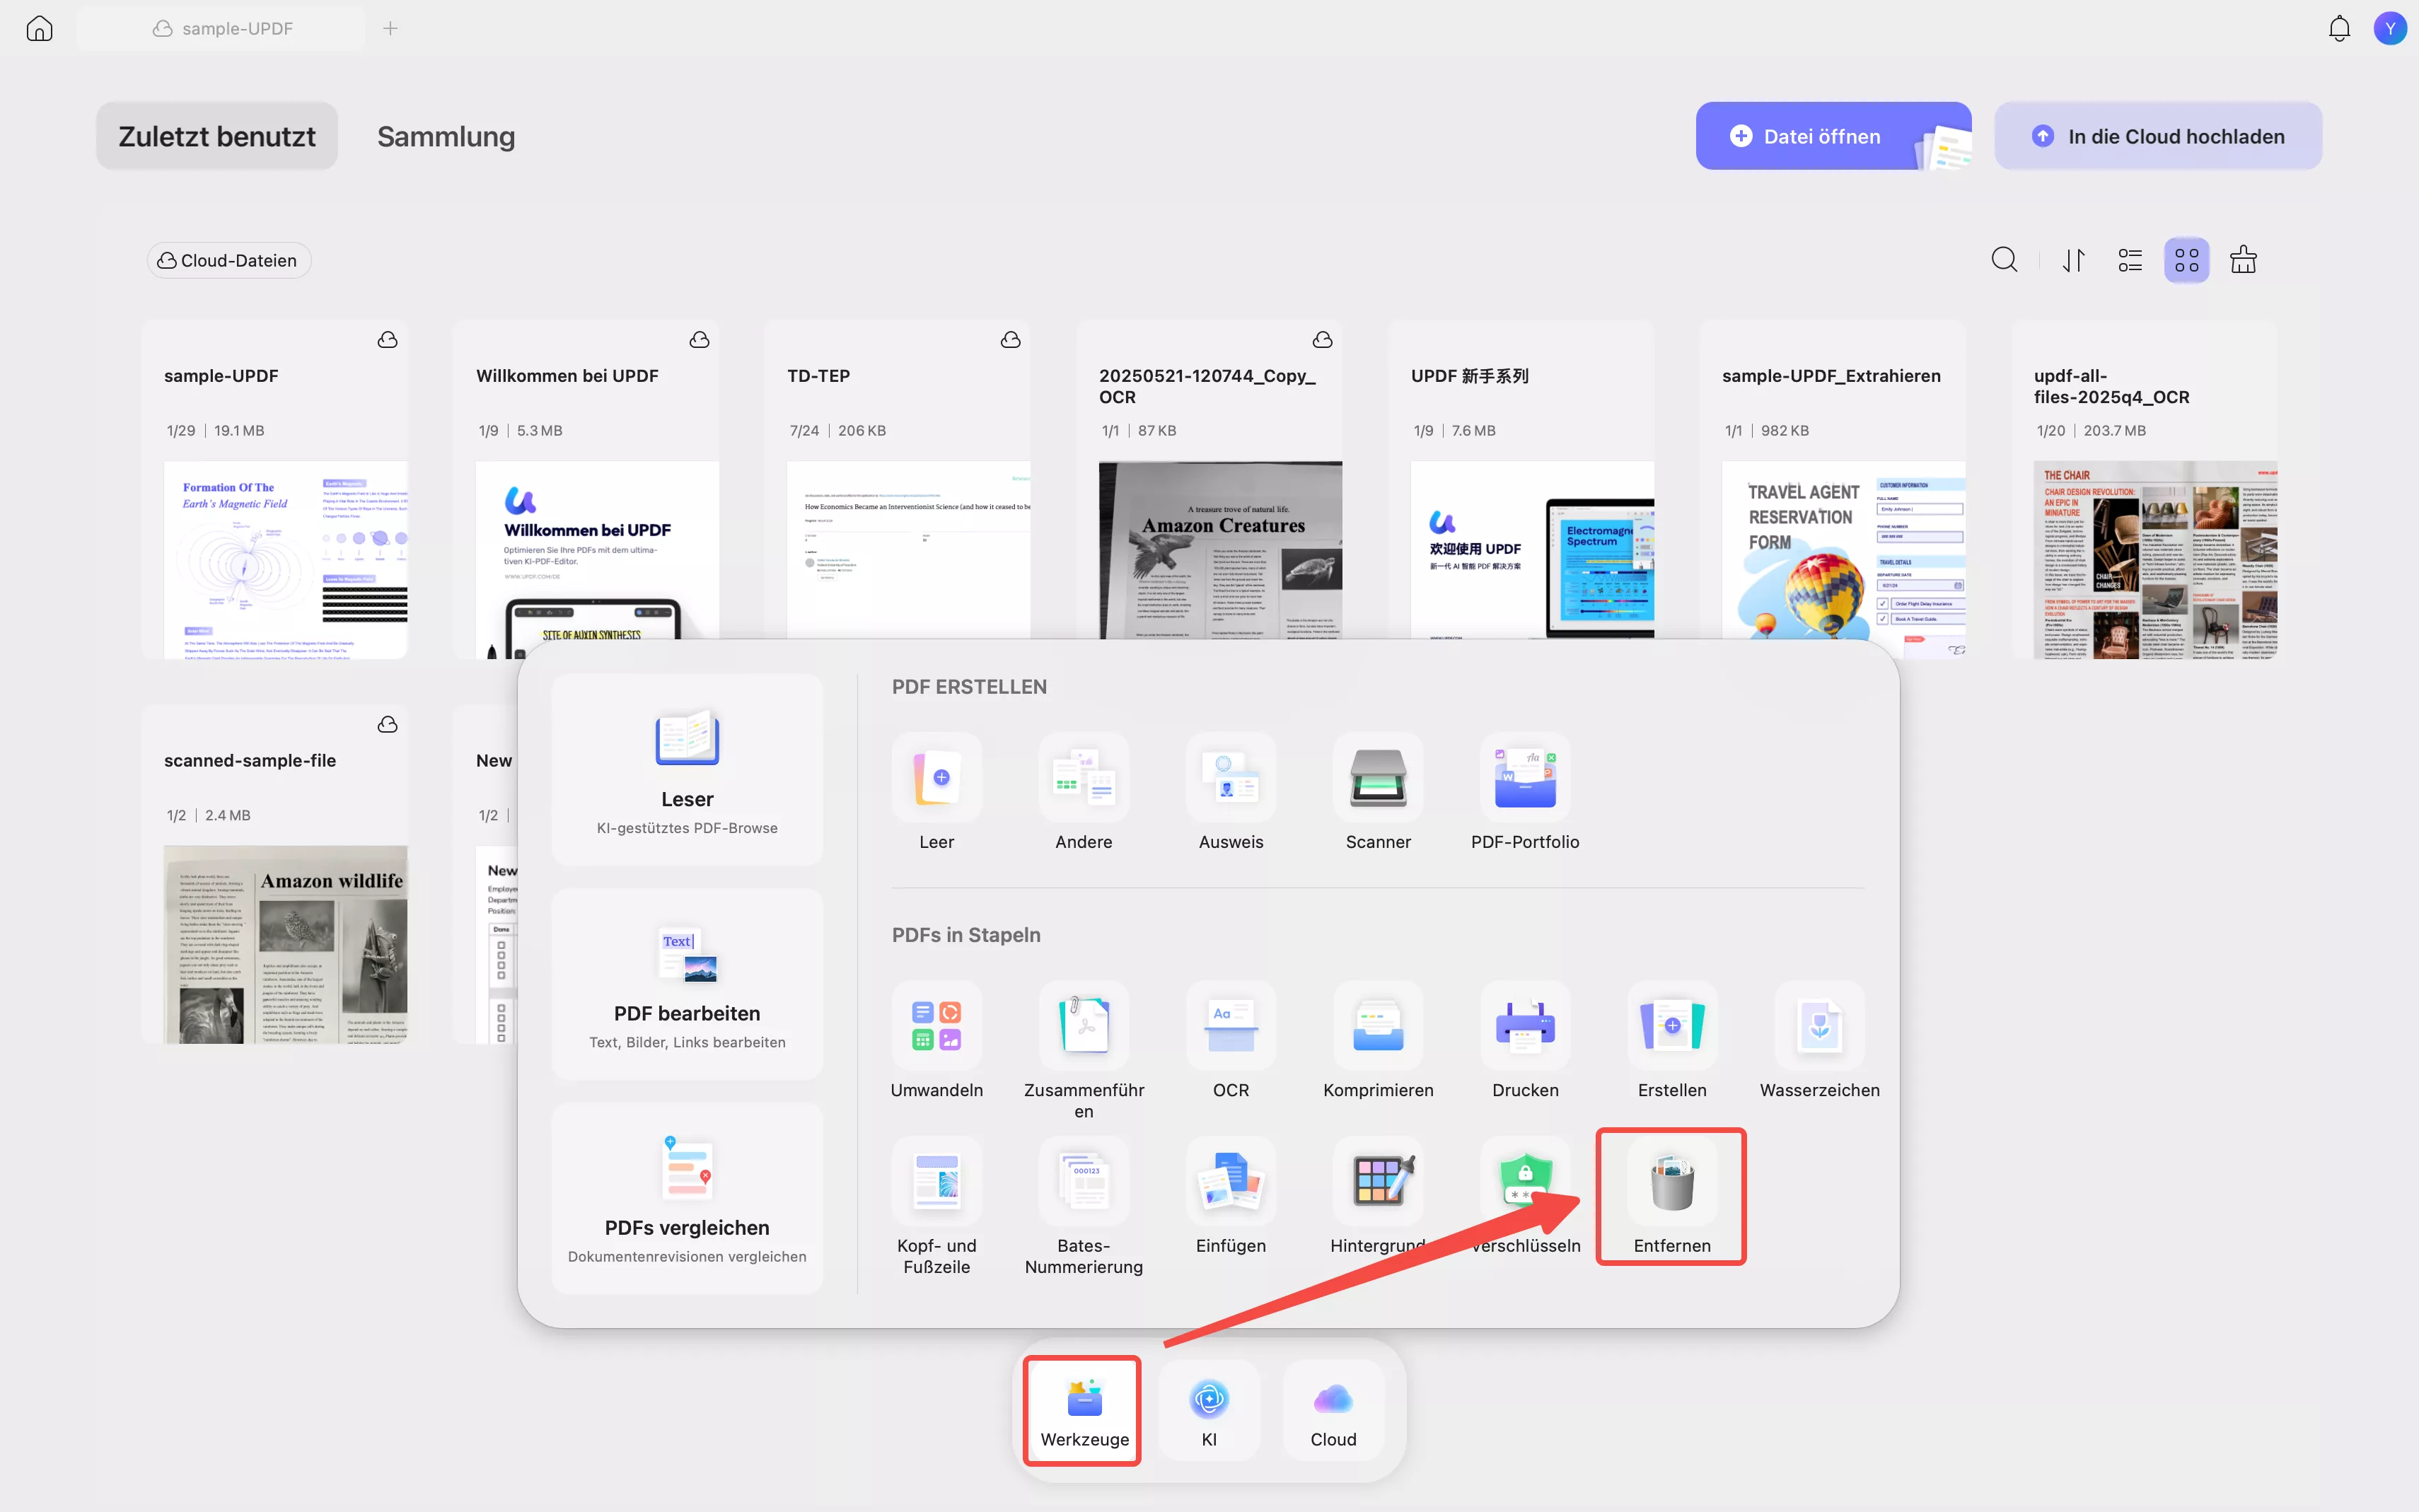Open the Bates-Nummerierung tool
2419x1512 pixels.
tap(1083, 1183)
